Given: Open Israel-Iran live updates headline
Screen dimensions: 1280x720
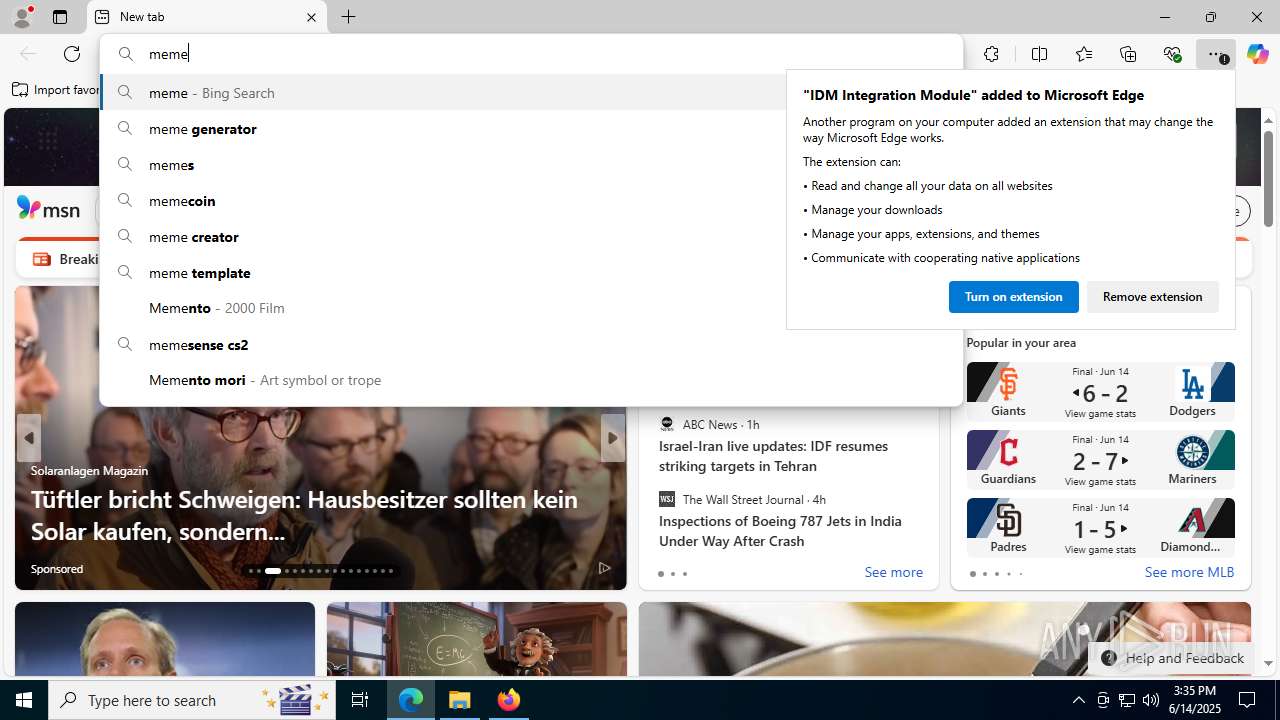Looking at the screenshot, I should 773,456.
